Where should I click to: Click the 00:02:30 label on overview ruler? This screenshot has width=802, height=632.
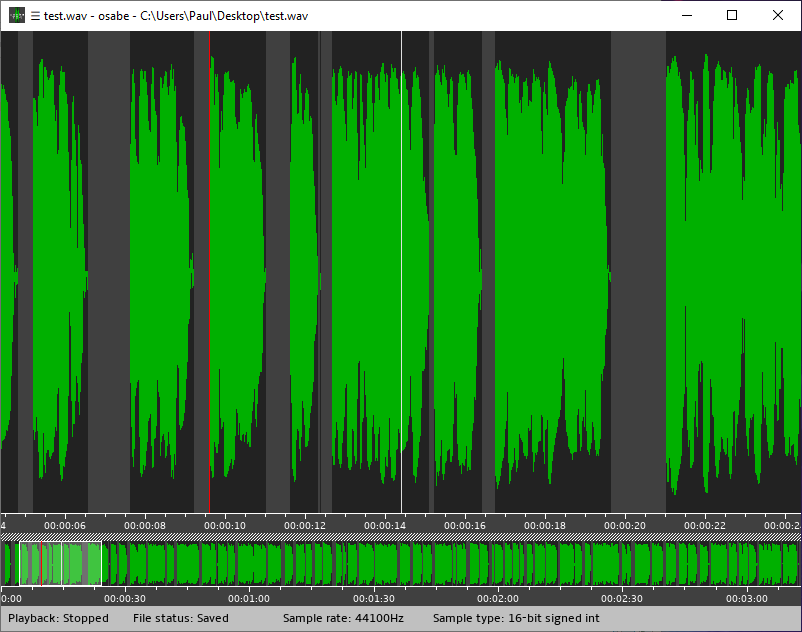(x=621, y=599)
